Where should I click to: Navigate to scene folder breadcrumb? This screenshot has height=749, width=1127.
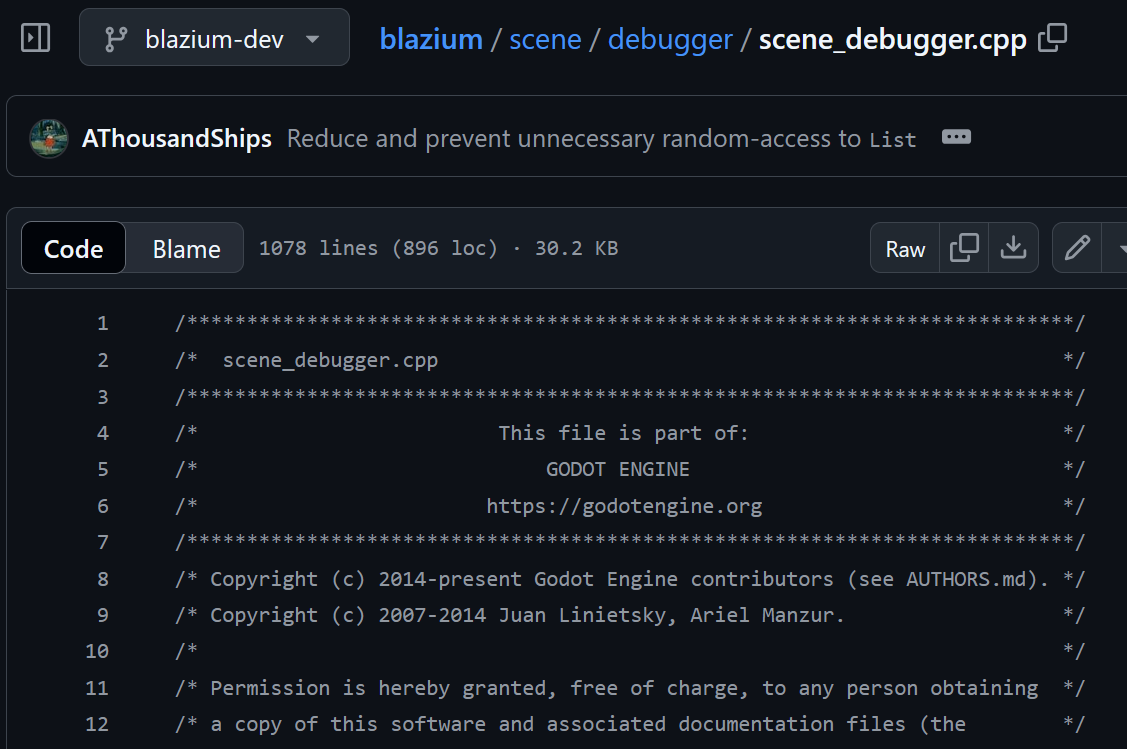pos(545,39)
